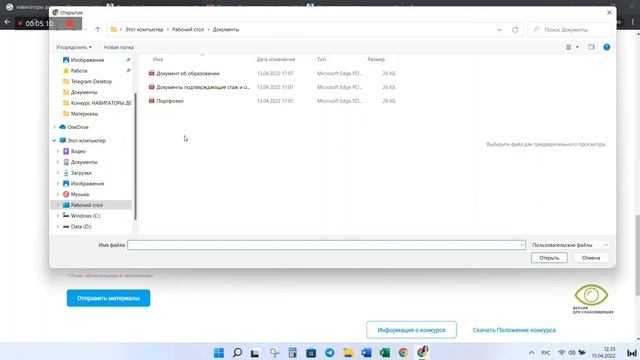Image resolution: width=640 pixels, height=360 pixels.
Task: Toggle the preview pane icon
Action: point(591,47)
